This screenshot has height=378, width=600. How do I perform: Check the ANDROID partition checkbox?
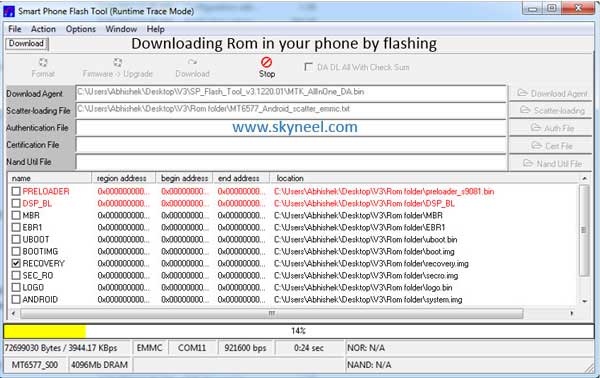pyautogui.click(x=16, y=299)
